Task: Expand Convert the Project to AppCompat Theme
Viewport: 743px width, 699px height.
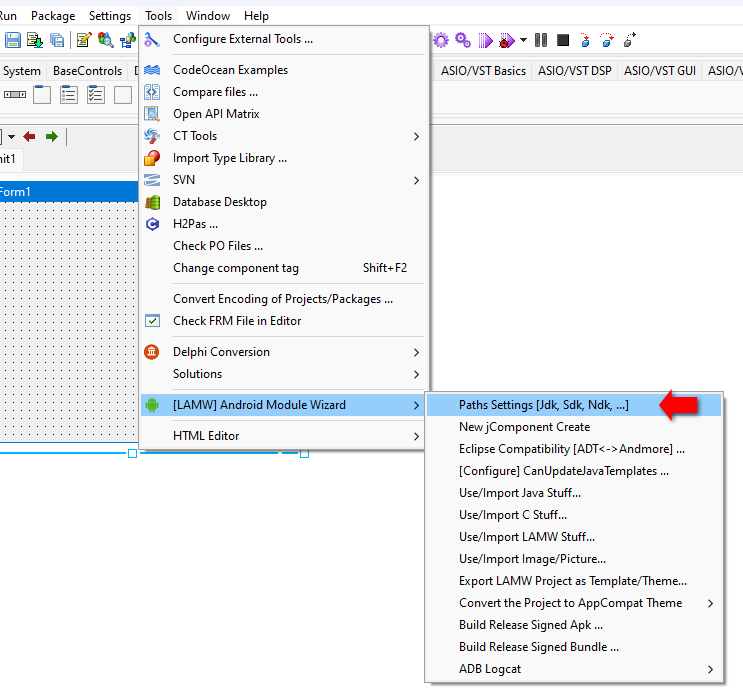Action: [574, 603]
